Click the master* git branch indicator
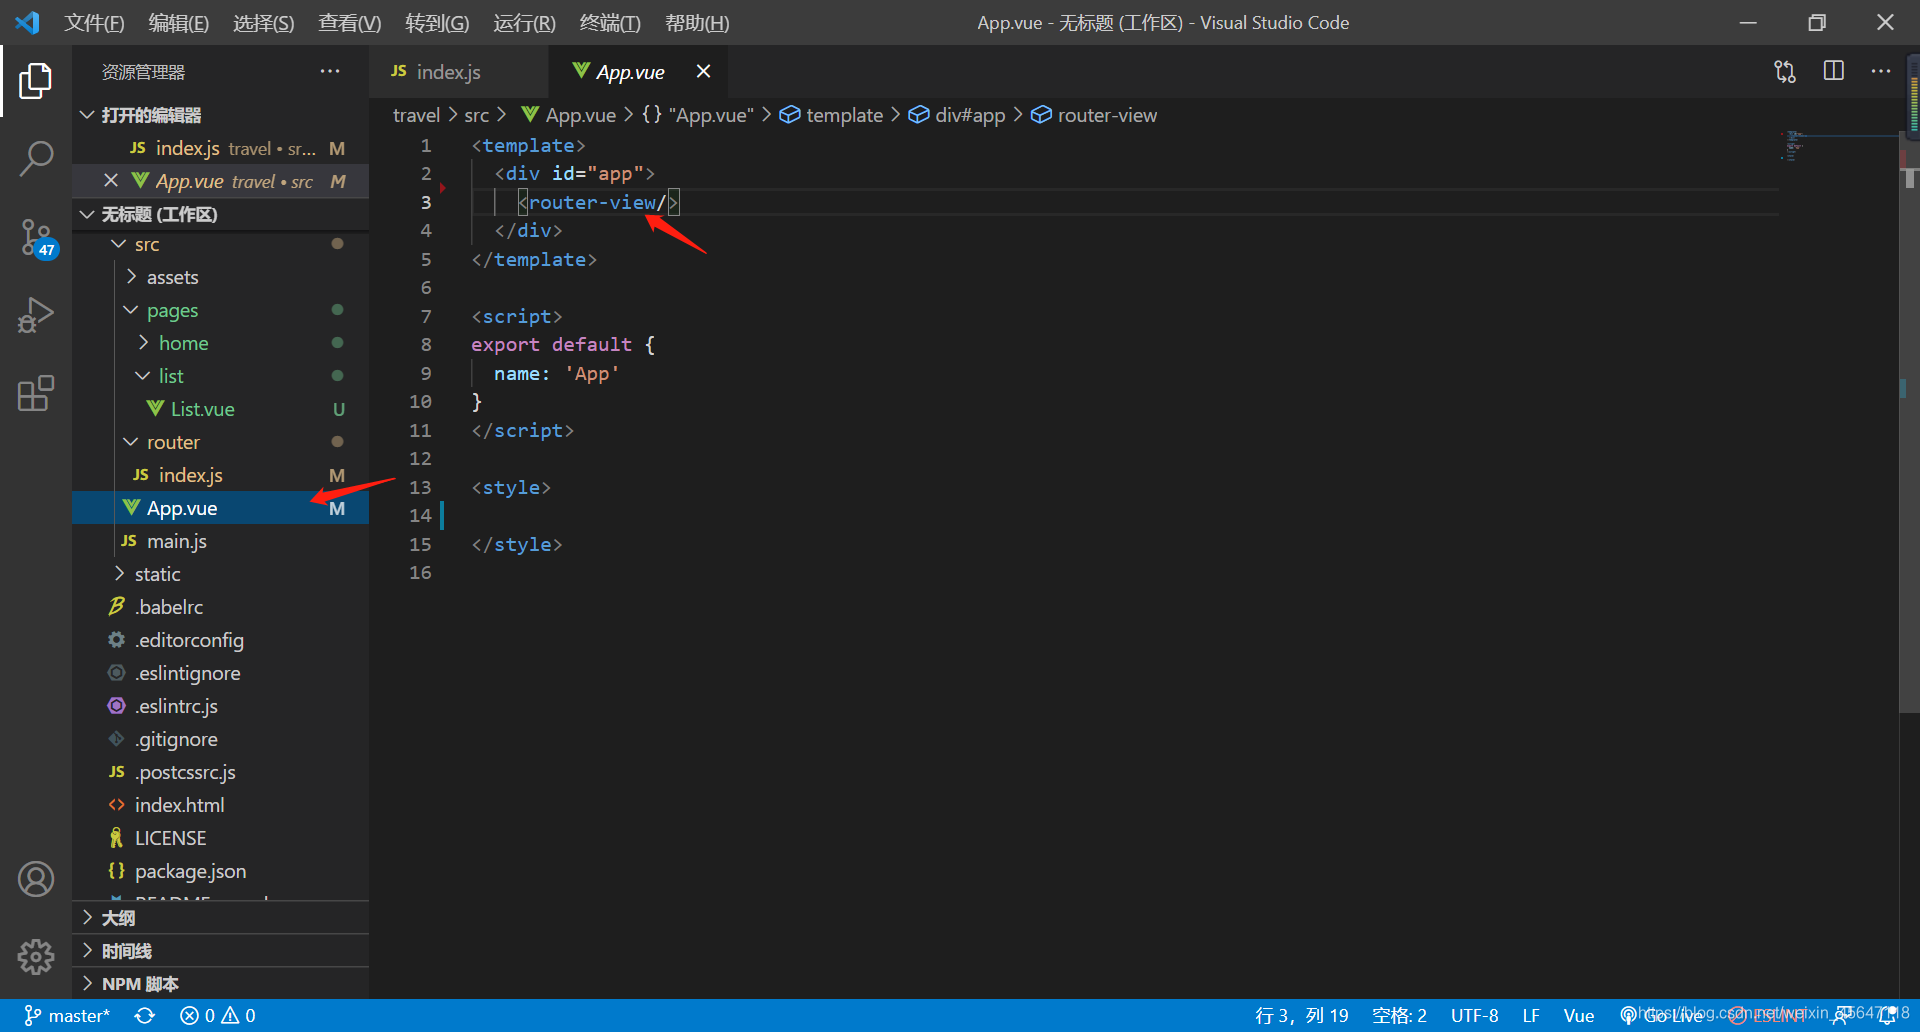This screenshot has width=1920, height=1032. coord(66,1015)
